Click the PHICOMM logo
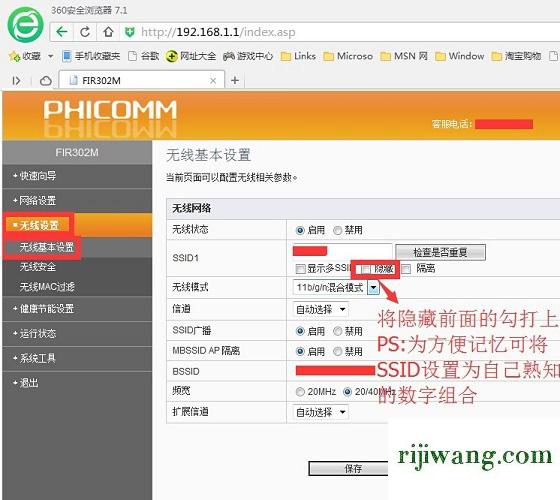This screenshot has width=560, height=500. pyautogui.click(x=110, y=110)
